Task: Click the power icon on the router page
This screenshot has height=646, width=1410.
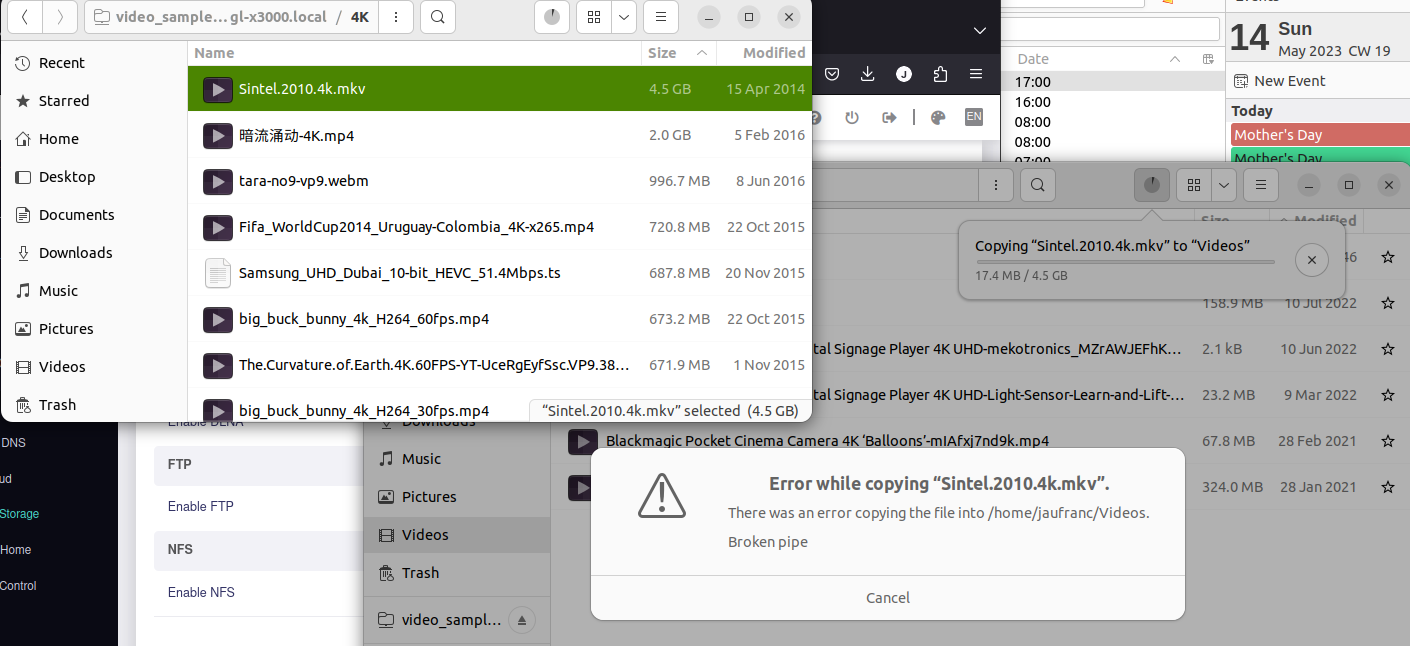Action: coord(852,117)
